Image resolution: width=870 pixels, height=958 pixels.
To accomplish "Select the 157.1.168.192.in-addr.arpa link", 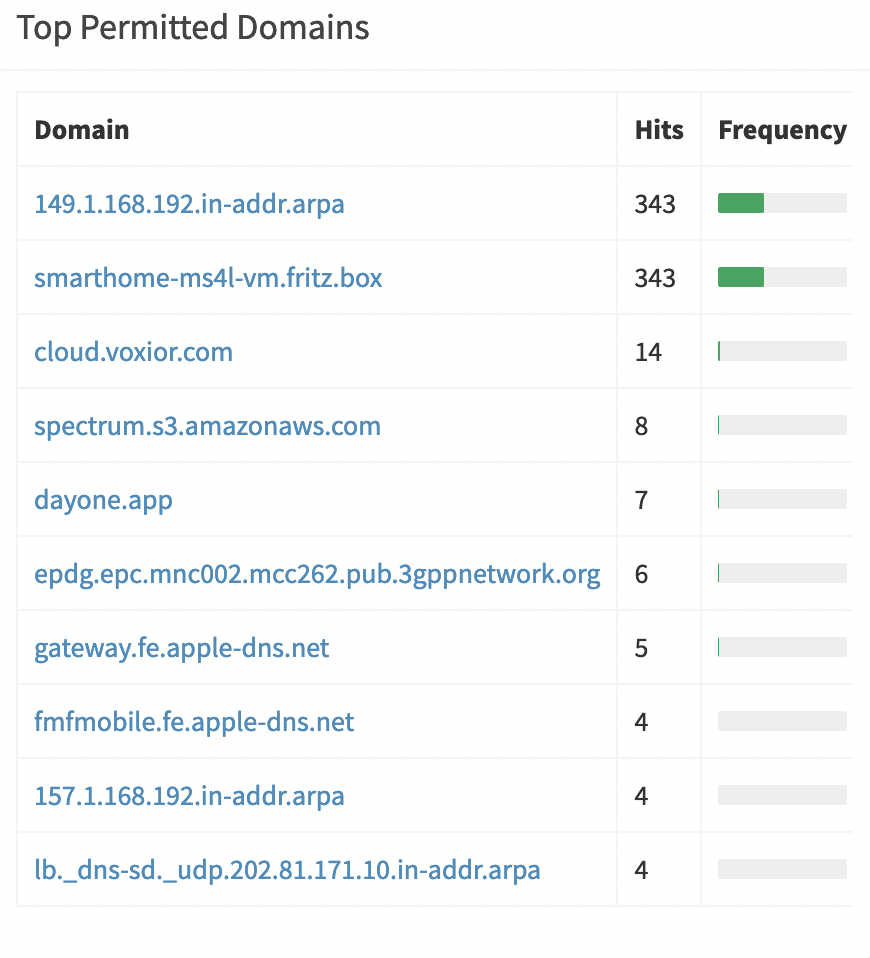I will 189,796.
